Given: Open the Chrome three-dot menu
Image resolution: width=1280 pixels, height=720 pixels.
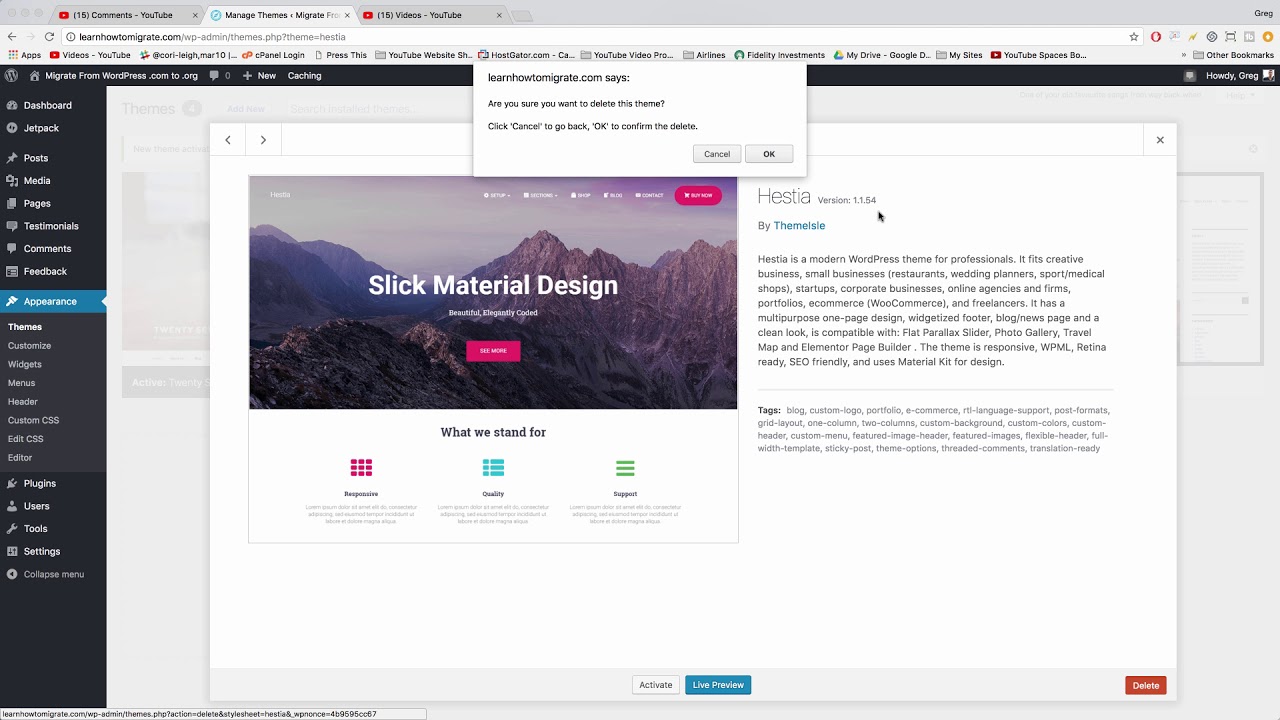Looking at the screenshot, I should point(1269,37).
